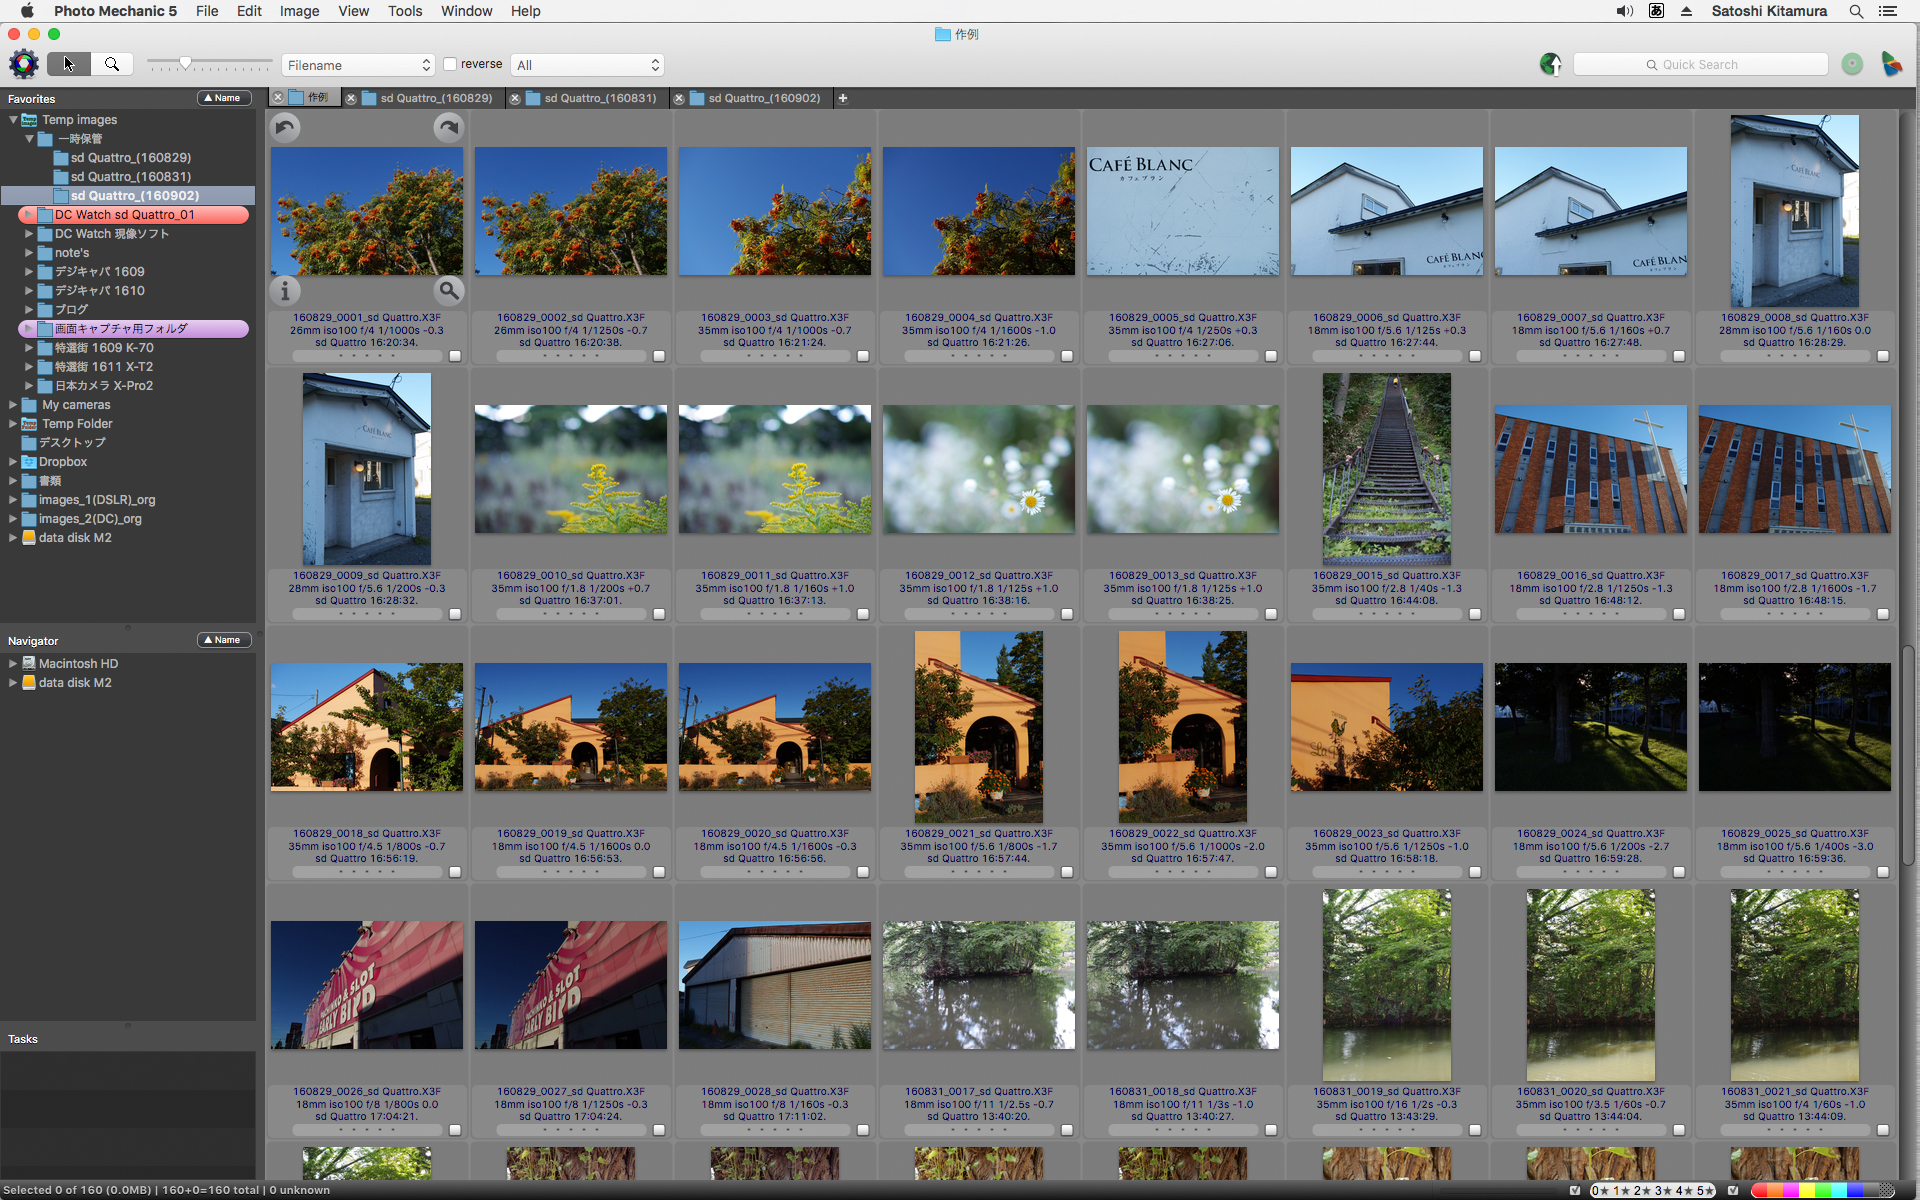Image resolution: width=1920 pixels, height=1200 pixels.
Task: Click the Quick Search field
Action: point(1700,64)
